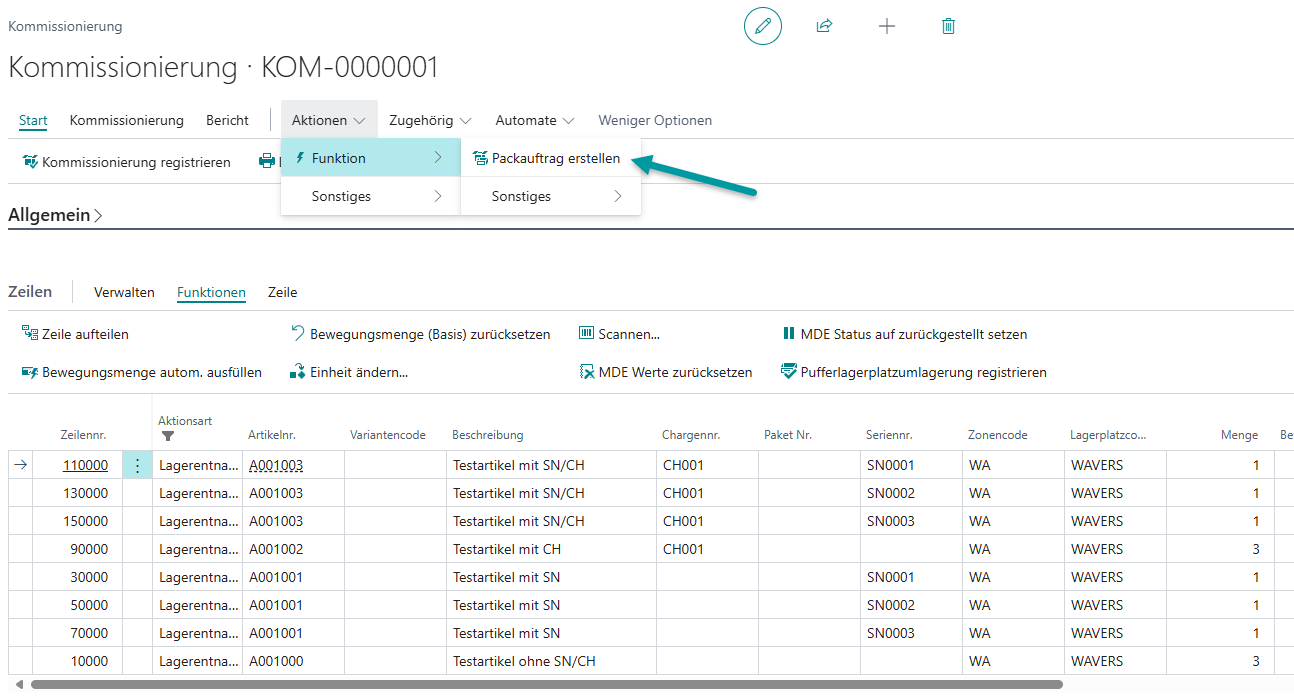
Task: Open three-dot menu on row 110000
Action: (137, 465)
